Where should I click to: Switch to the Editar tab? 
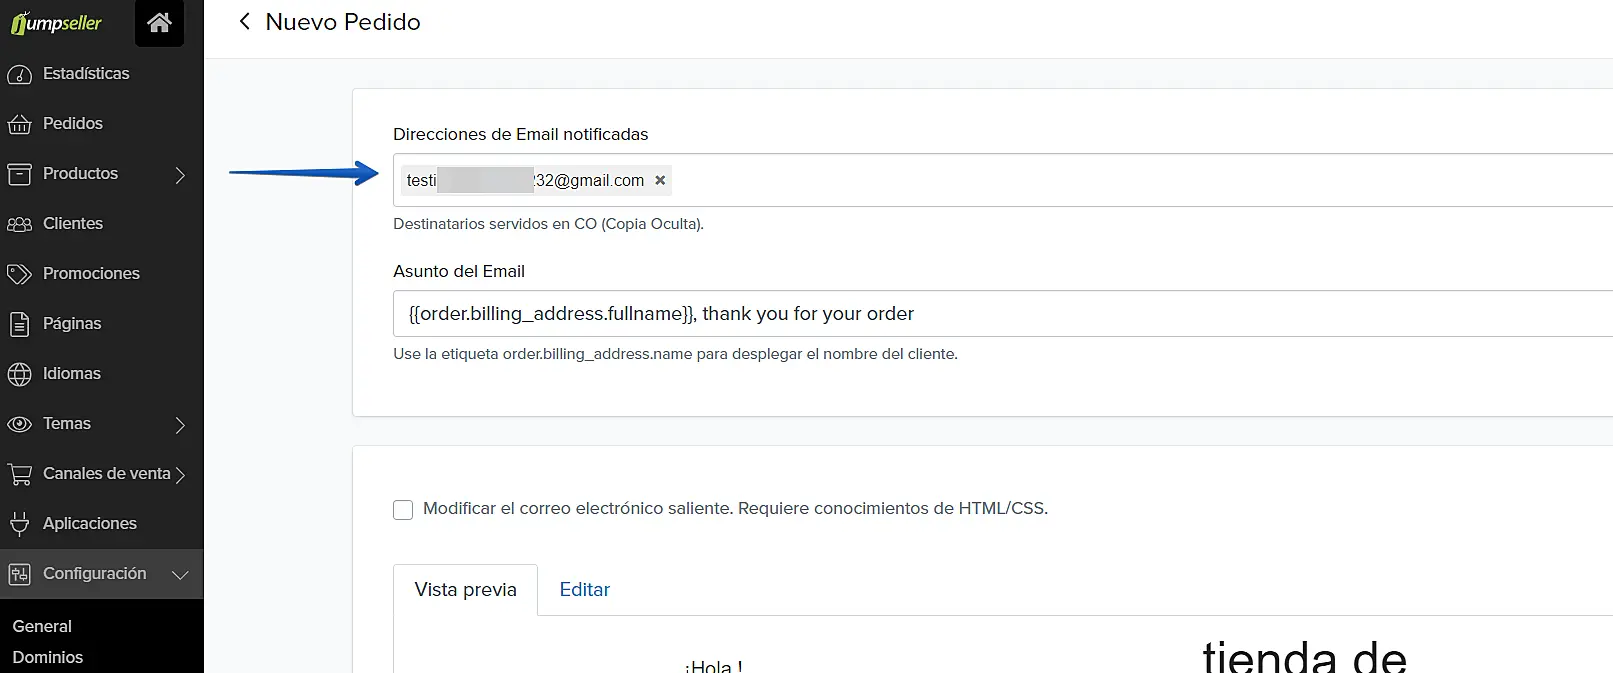(x=584, y=590)
